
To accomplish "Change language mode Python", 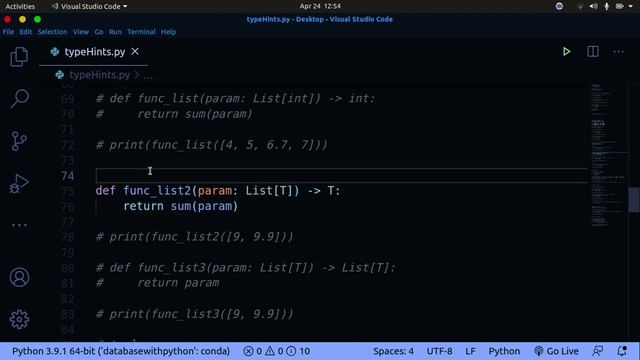I will [504, 351].
